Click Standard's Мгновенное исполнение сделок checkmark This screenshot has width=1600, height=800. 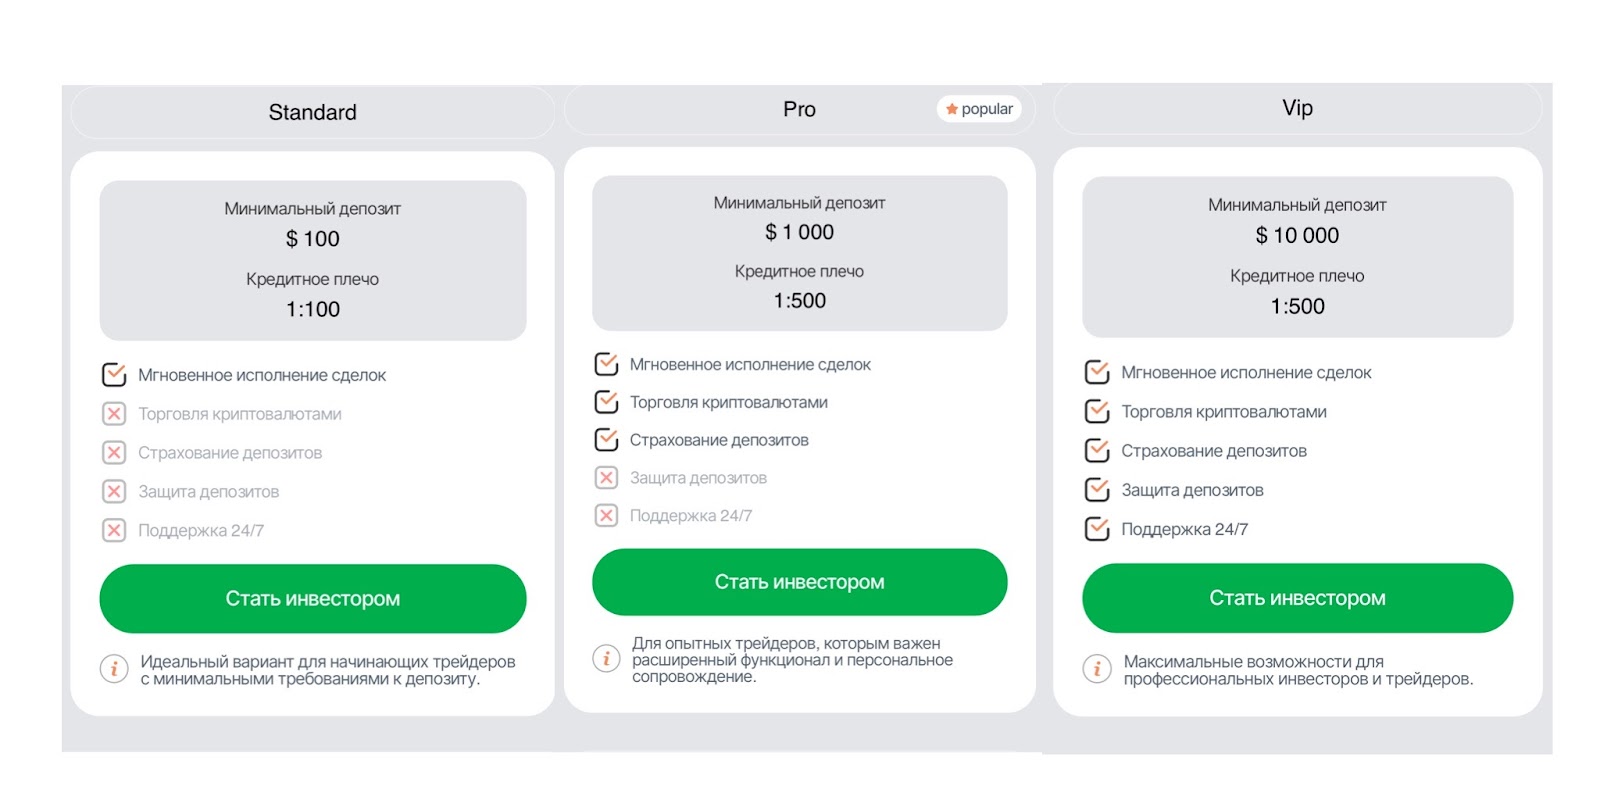114,375
